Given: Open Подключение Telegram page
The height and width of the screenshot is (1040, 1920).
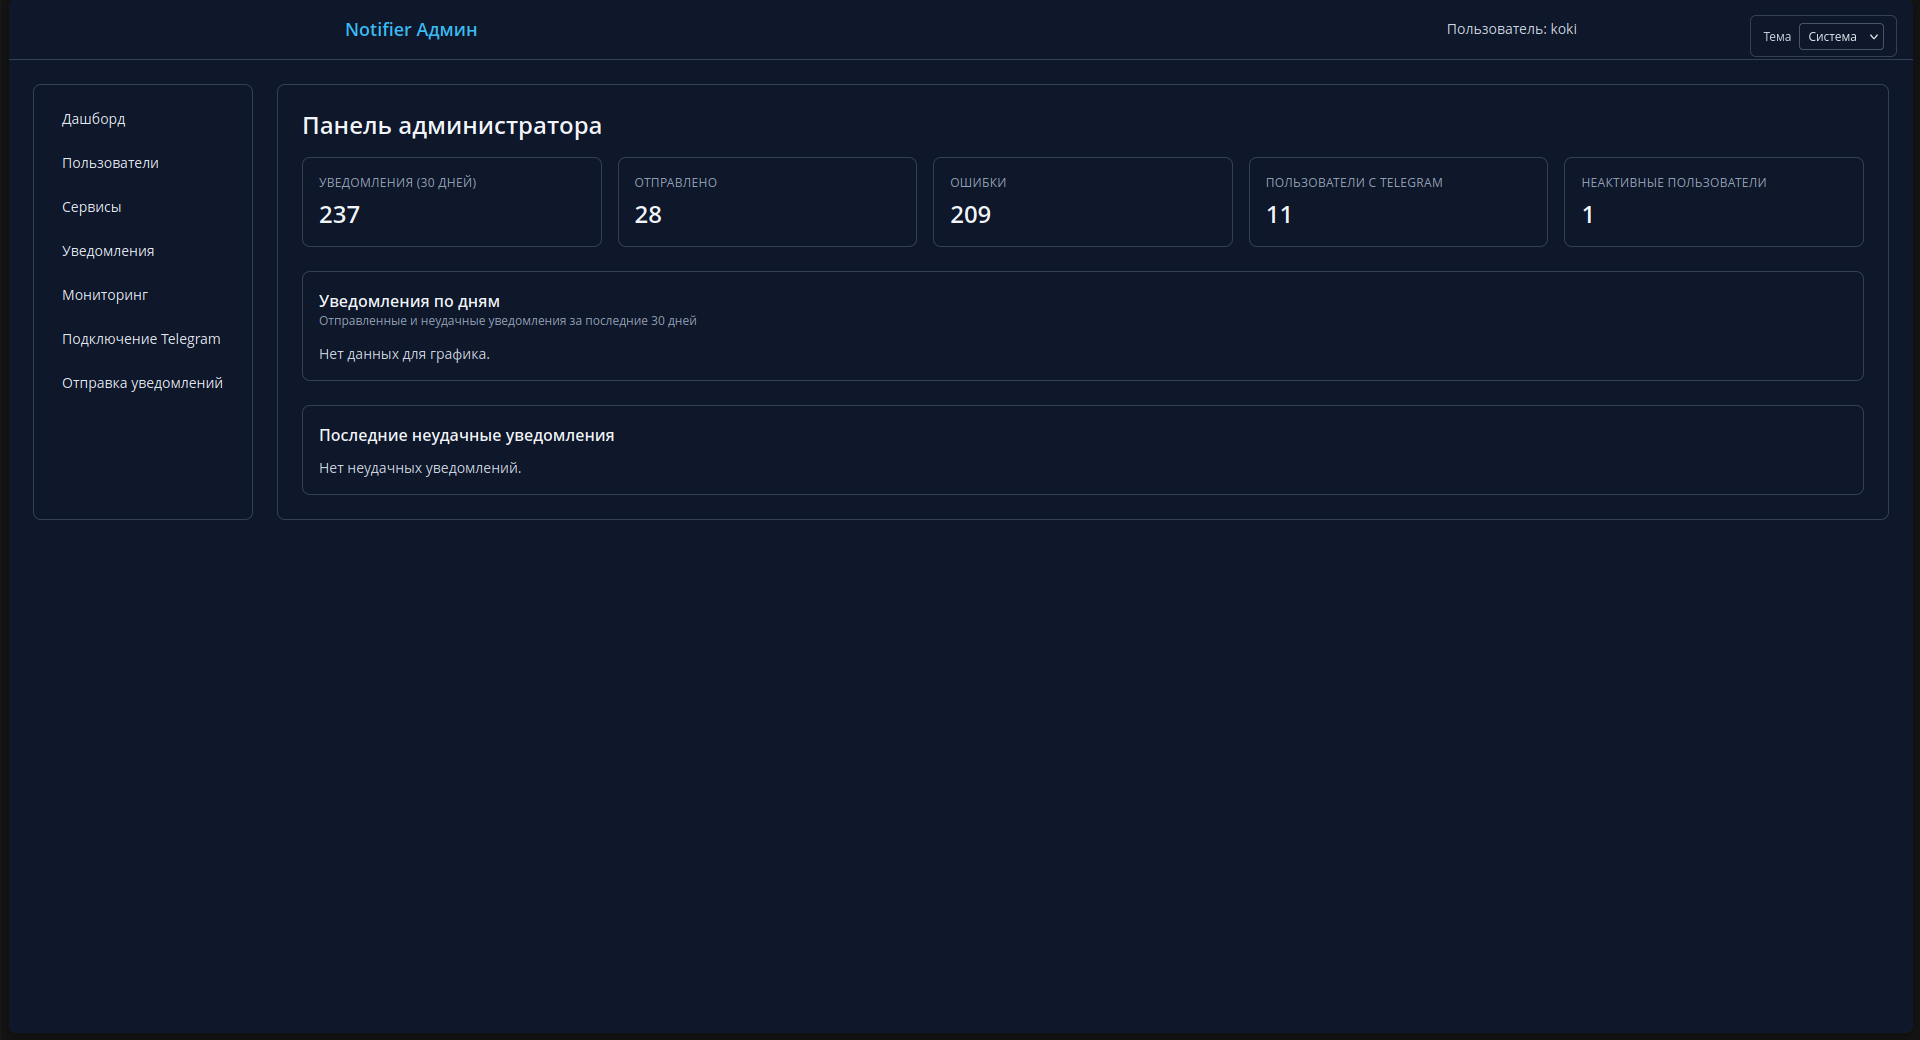Looking at the screenshot, I should (141, 339).
